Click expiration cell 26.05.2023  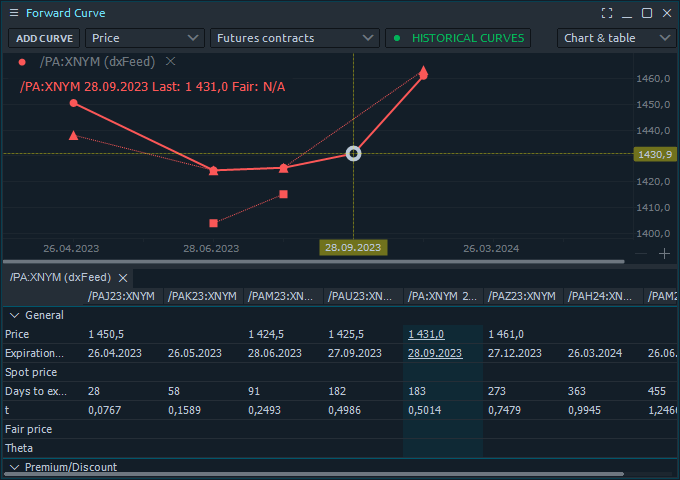click(195, 353)
